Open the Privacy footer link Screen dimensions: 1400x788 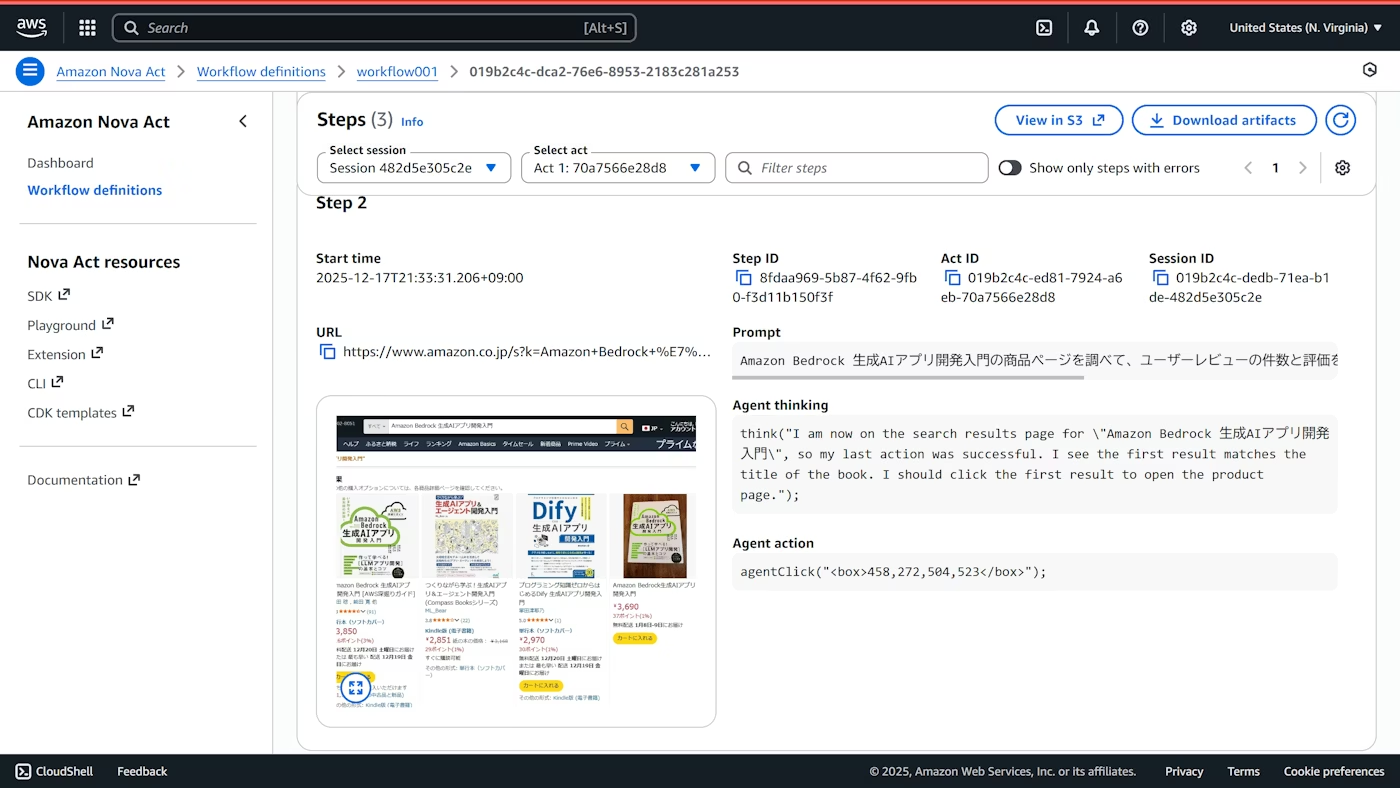click(x=1184, y=771)
